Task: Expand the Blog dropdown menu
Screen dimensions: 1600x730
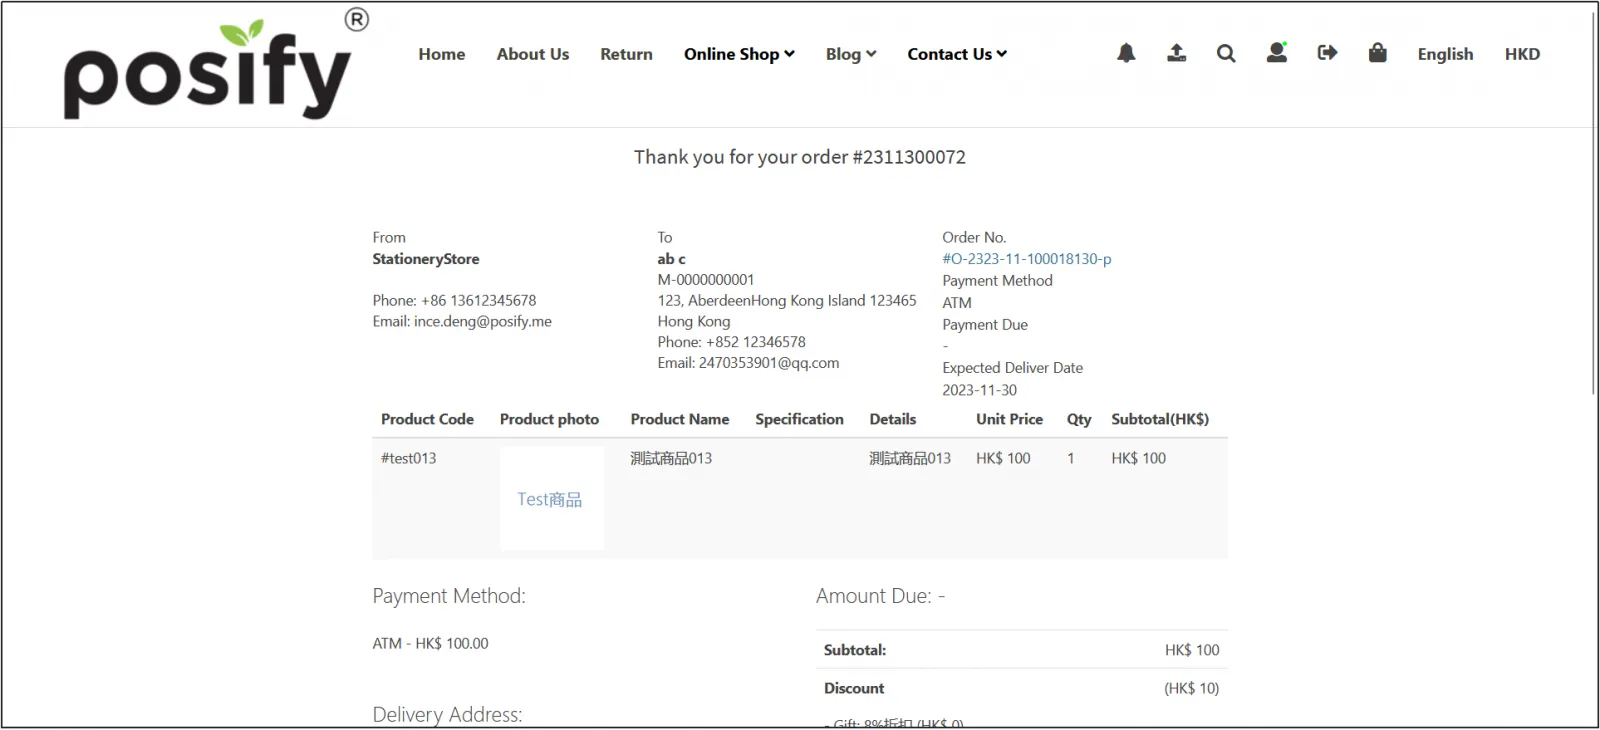Action: pyautogui.click(x=851, y=54)
